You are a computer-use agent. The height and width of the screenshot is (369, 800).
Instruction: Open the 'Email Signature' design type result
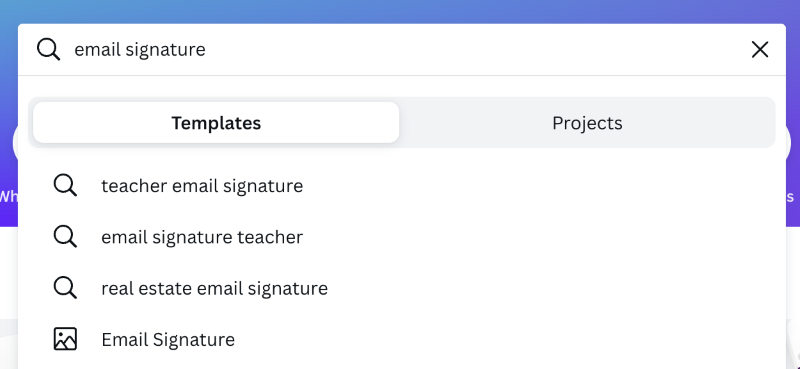402,339
